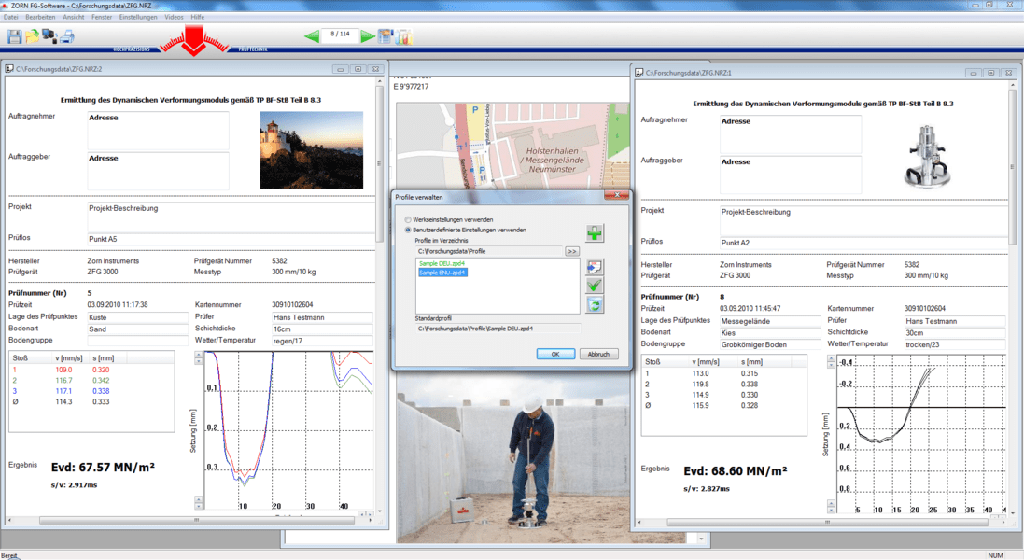Click Abbruch in Profile verwalten dialog

click(x=599, y=354)
